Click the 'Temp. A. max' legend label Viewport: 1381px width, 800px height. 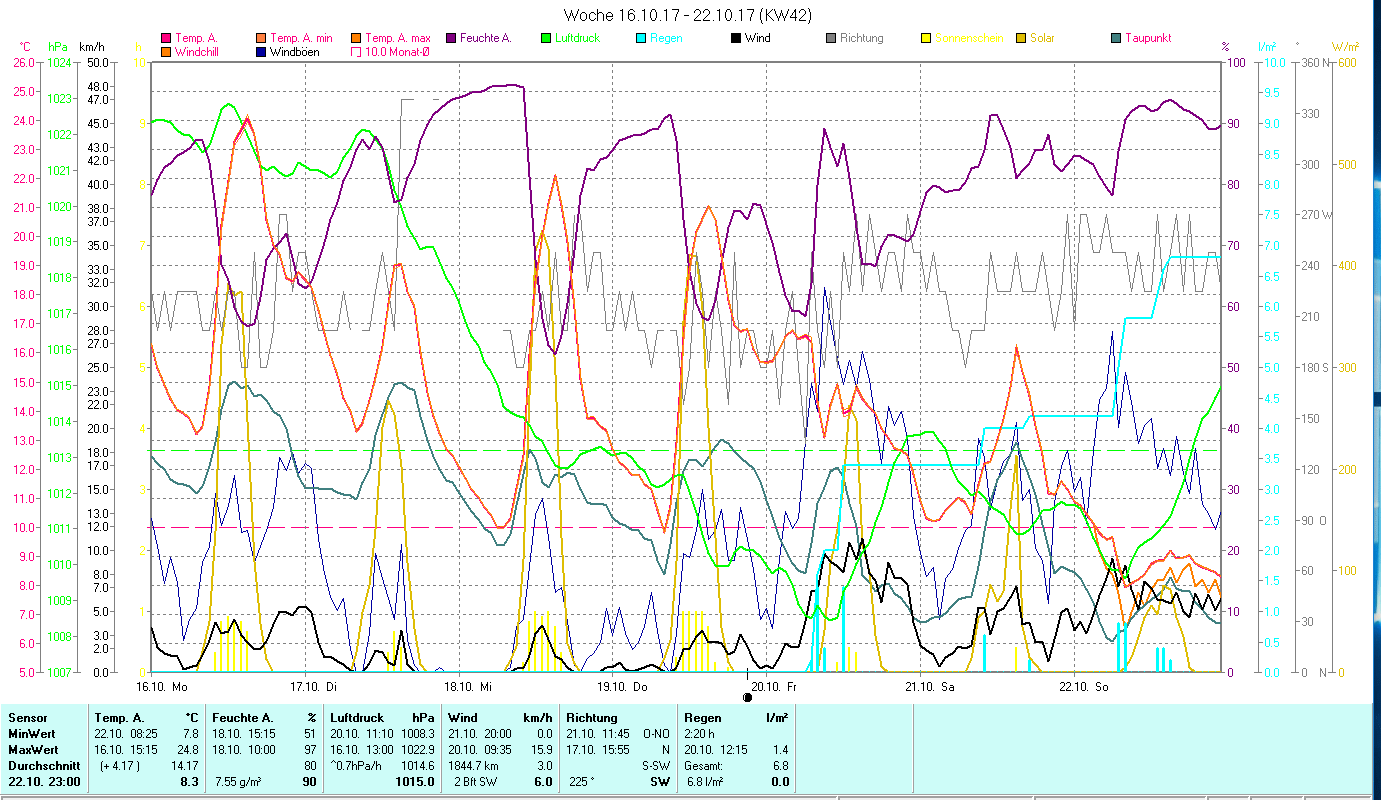tap(398, 39)
